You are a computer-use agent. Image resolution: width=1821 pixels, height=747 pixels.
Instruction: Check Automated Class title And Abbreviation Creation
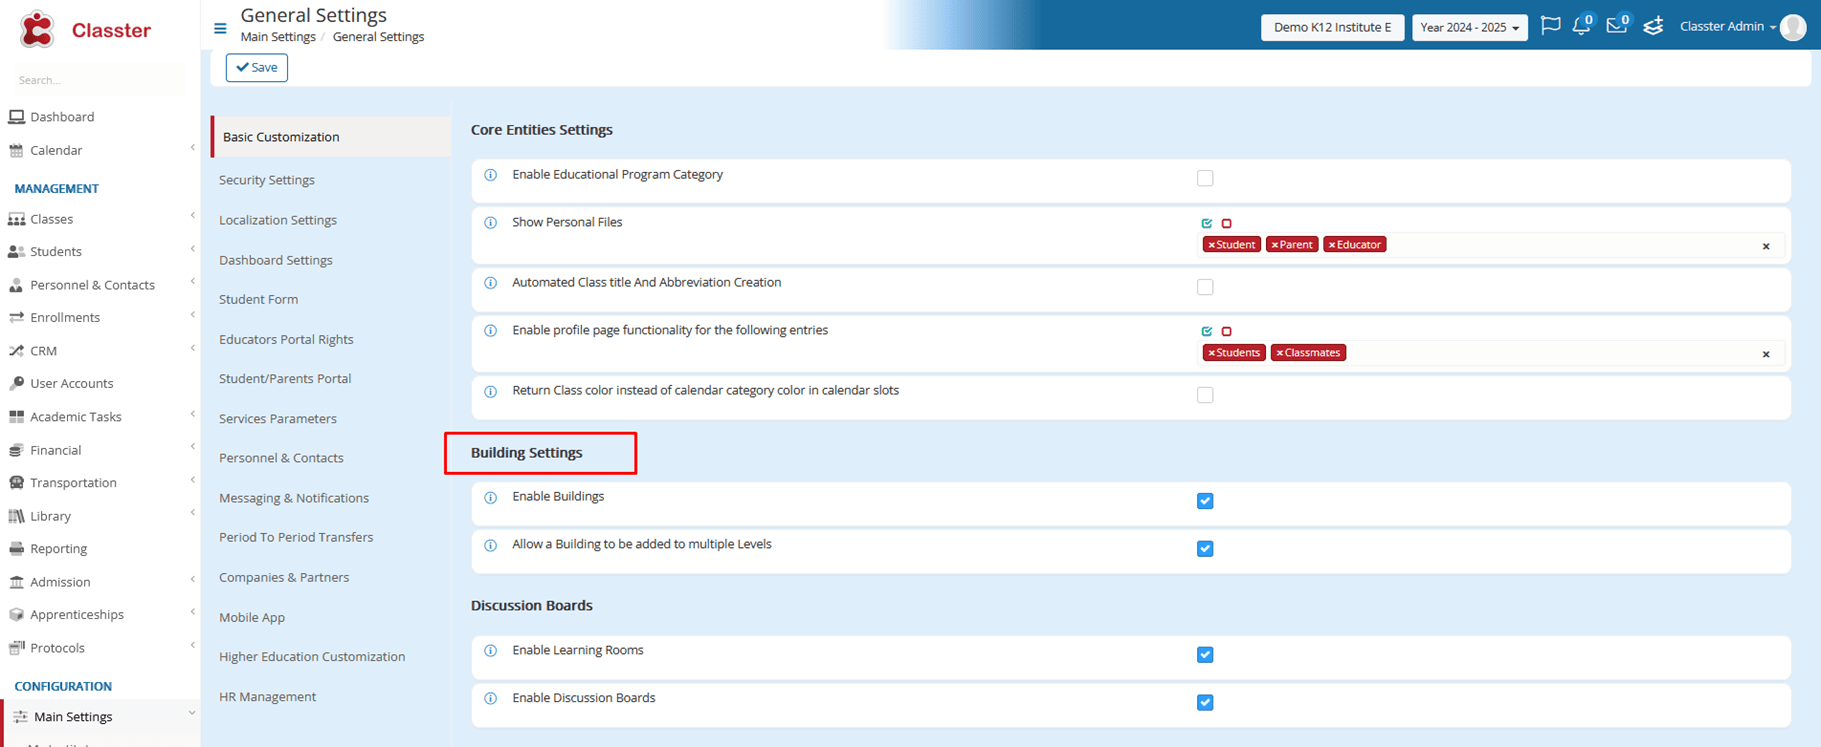(x=1205, y=287)
